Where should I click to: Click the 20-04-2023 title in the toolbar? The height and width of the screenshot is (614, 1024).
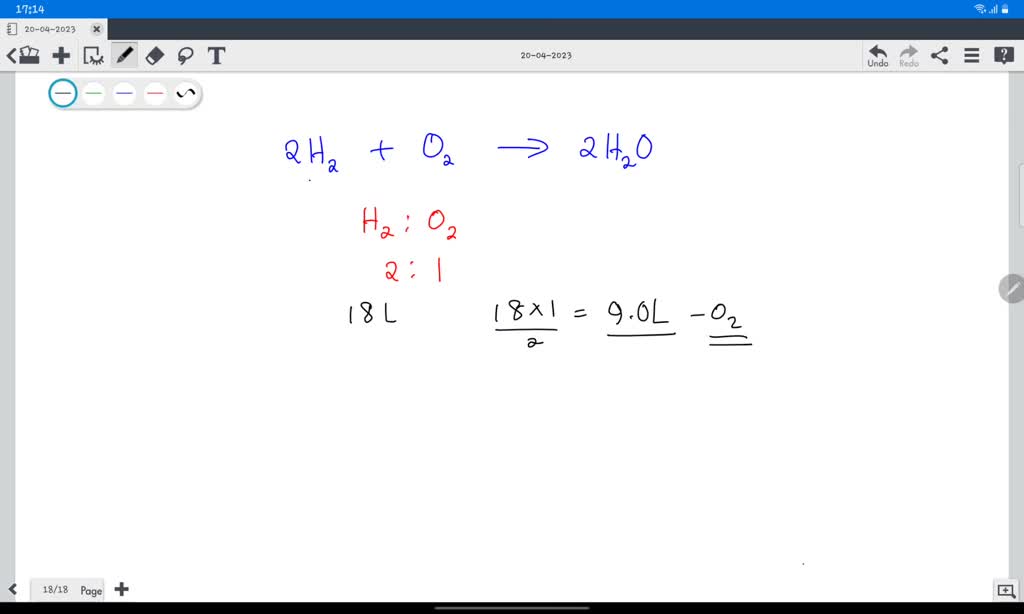coord(546,55)
